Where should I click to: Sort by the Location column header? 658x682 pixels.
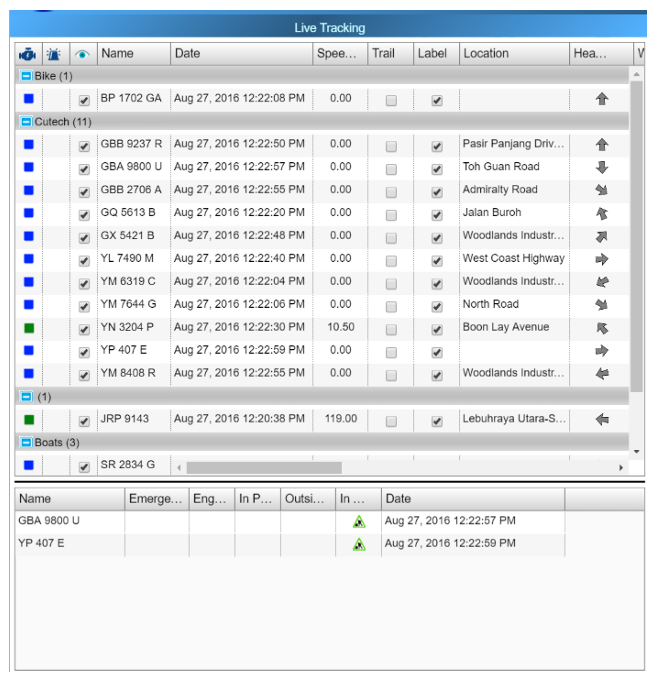[512, 54]
